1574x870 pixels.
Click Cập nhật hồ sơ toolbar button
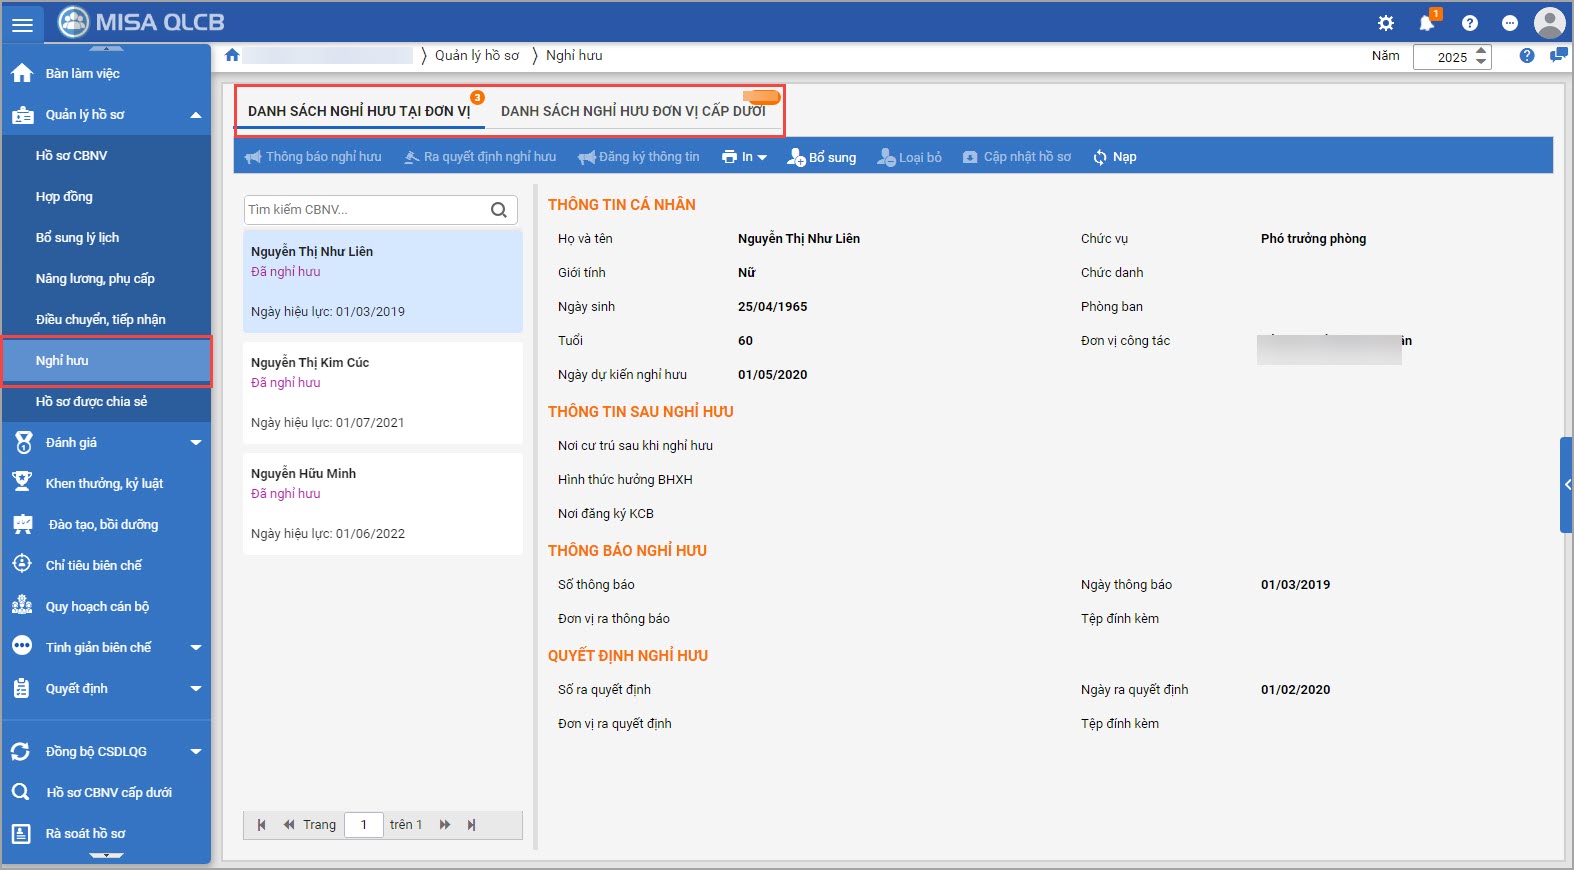point(1016,157)
